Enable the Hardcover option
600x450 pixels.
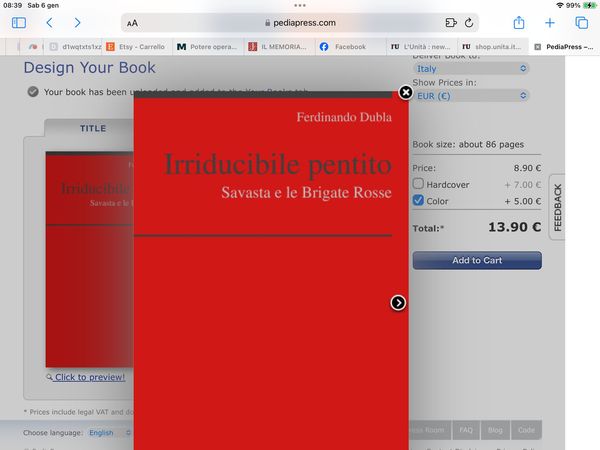pos(418,184)
